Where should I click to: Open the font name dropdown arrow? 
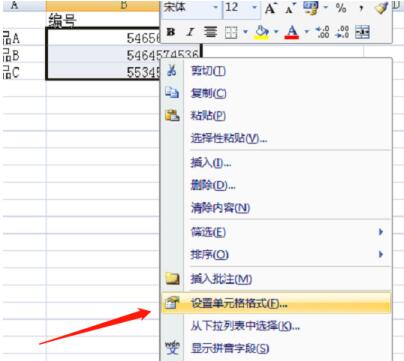point(215,7)
